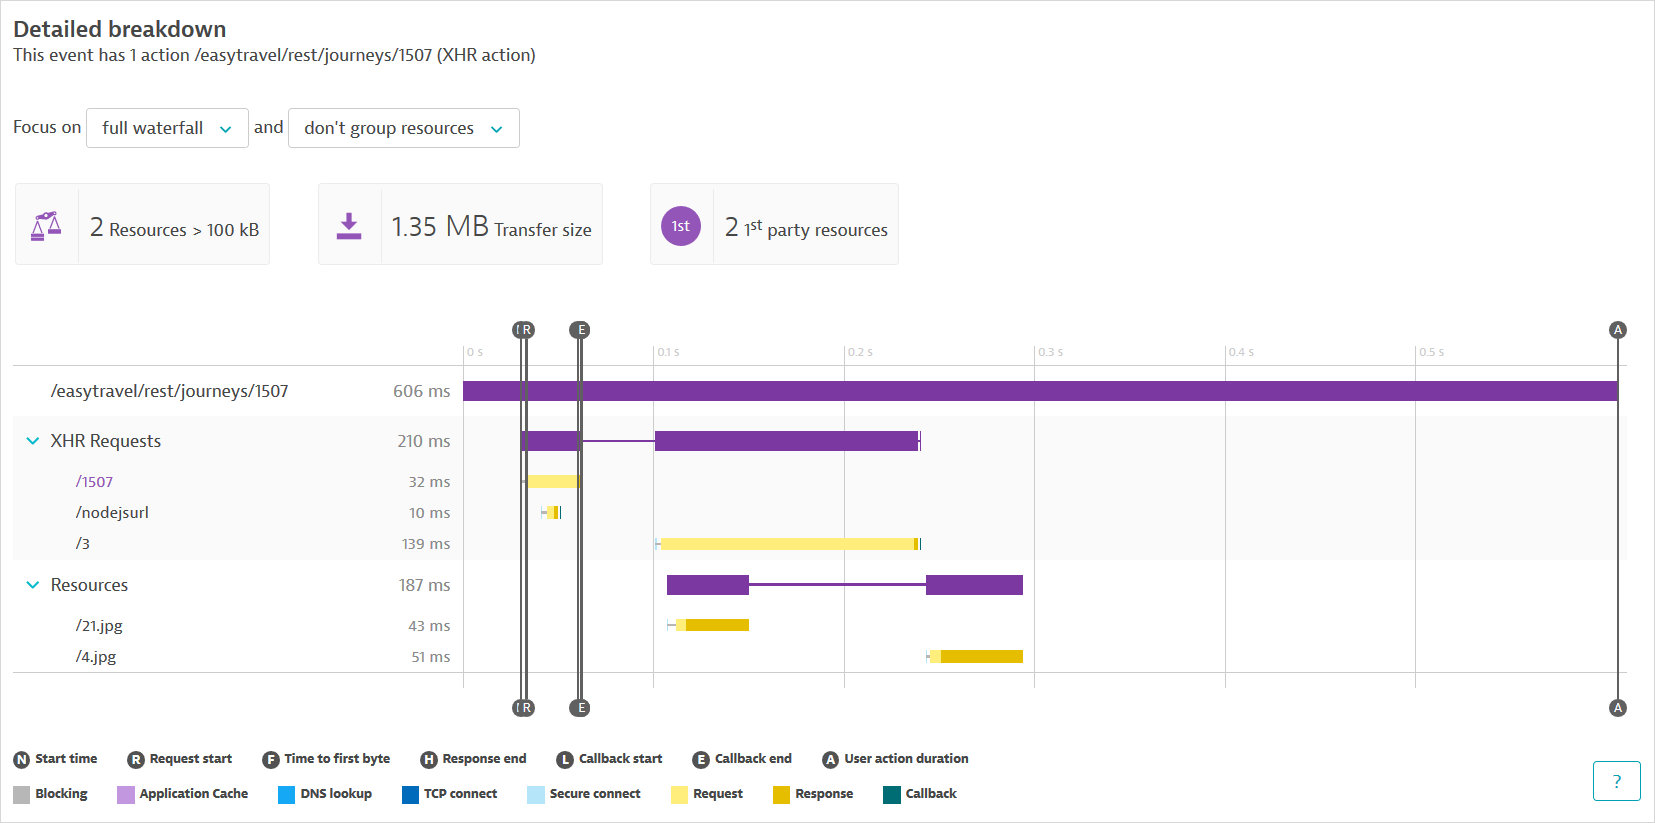The height and width of the screenshot is (823, 1655).
Task: Click the 1.35 MB Transfer size card
Action: pos(460,224)
